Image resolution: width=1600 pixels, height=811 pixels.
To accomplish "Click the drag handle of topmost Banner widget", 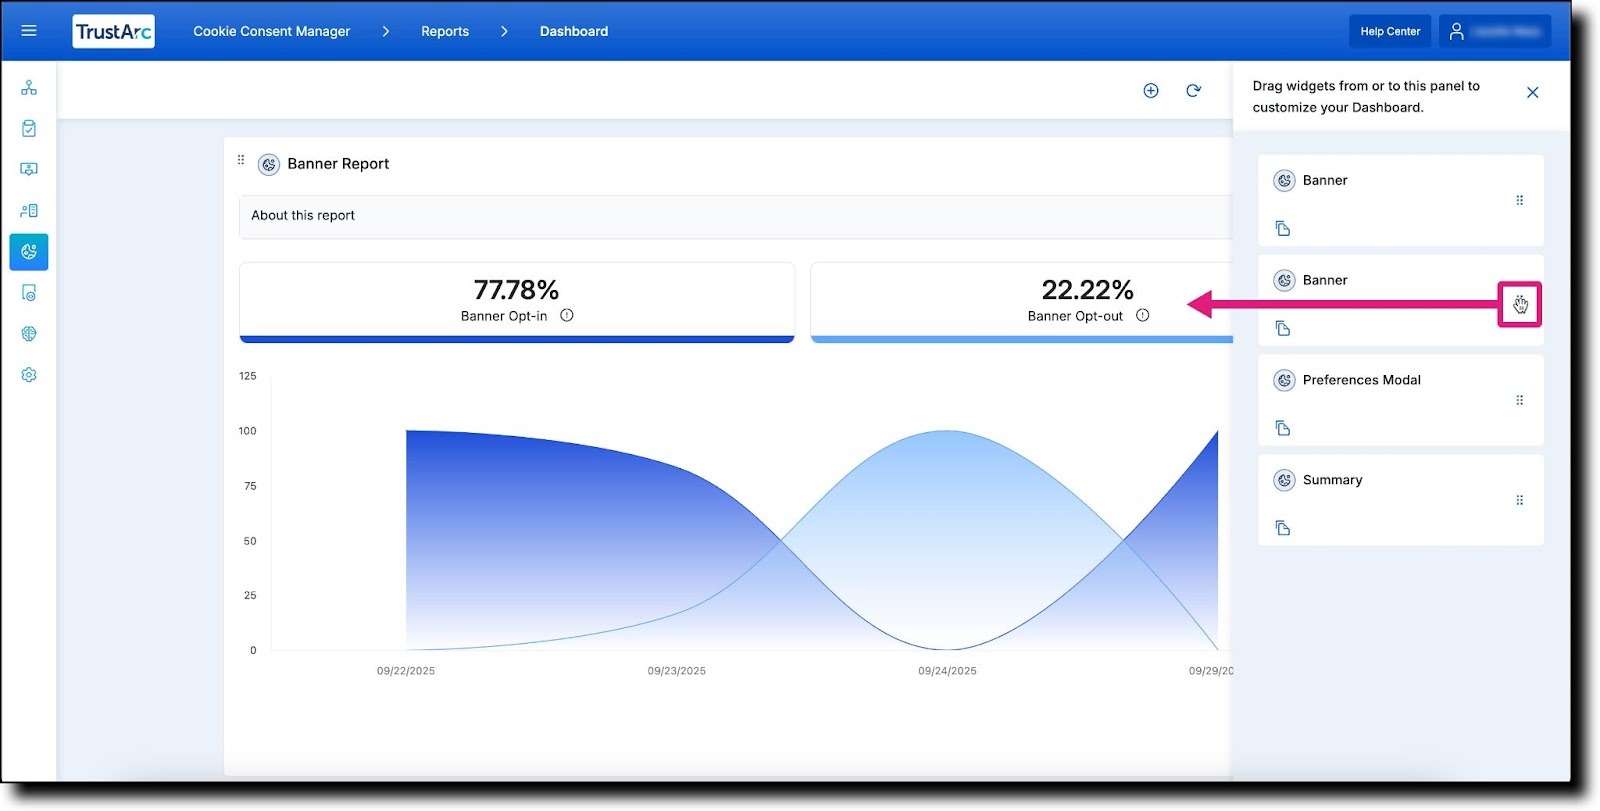I will pos(1520,201).
